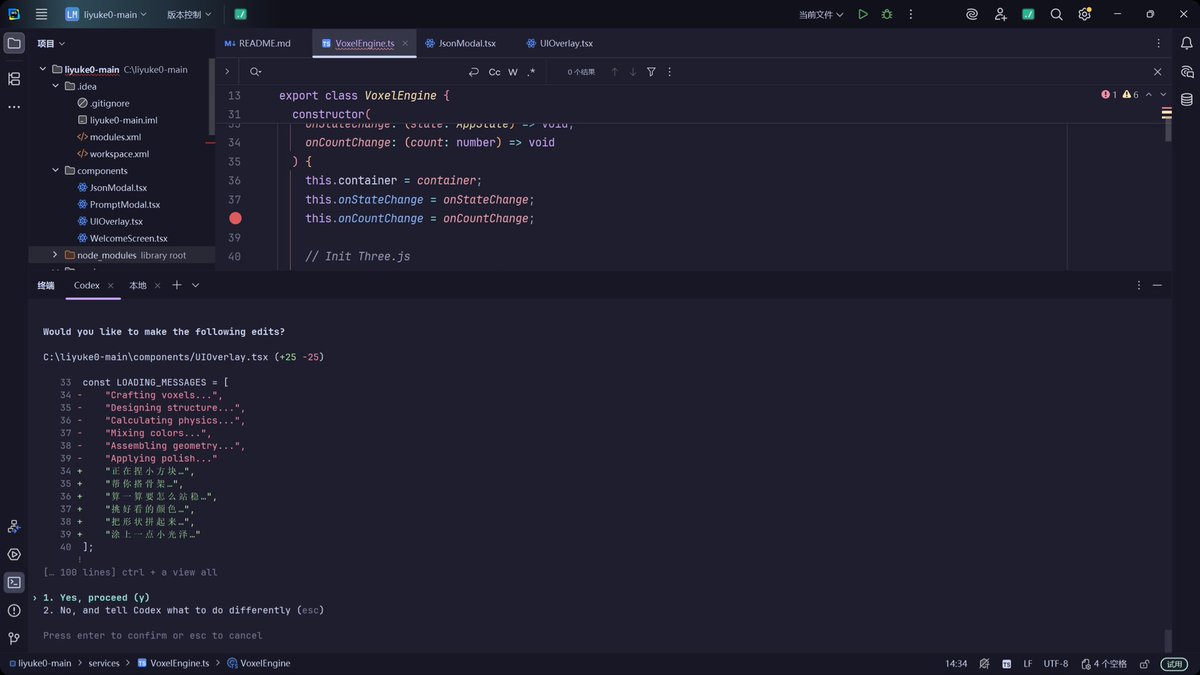Open the main hamburger menu
This screenshot has height=675, width=1200.
[41, 14]
